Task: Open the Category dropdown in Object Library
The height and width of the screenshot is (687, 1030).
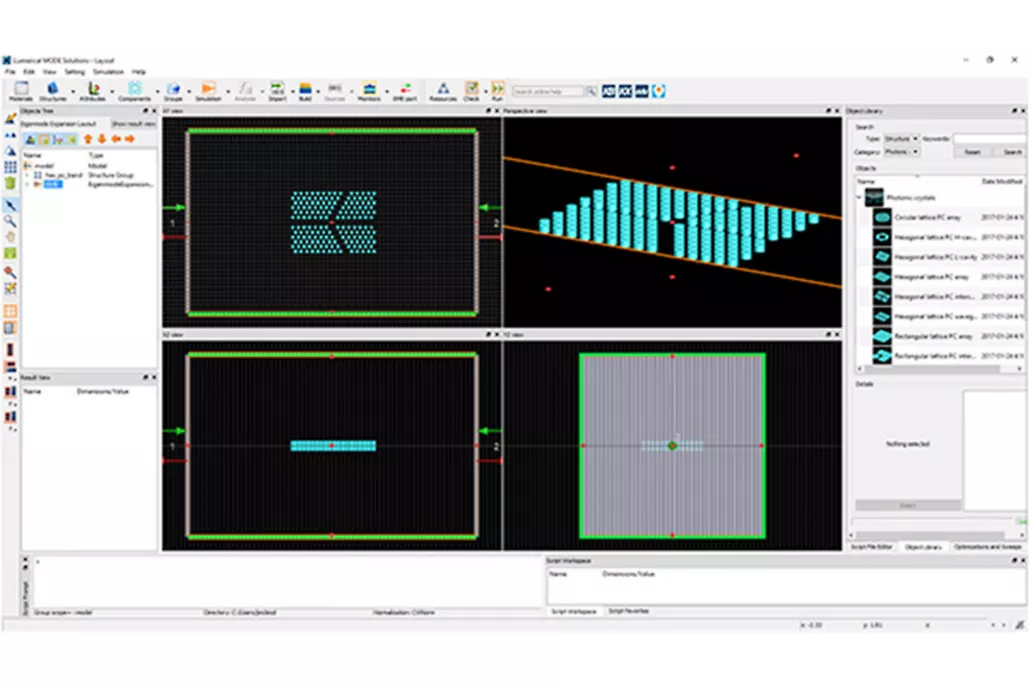Action: tap(901, 152)
